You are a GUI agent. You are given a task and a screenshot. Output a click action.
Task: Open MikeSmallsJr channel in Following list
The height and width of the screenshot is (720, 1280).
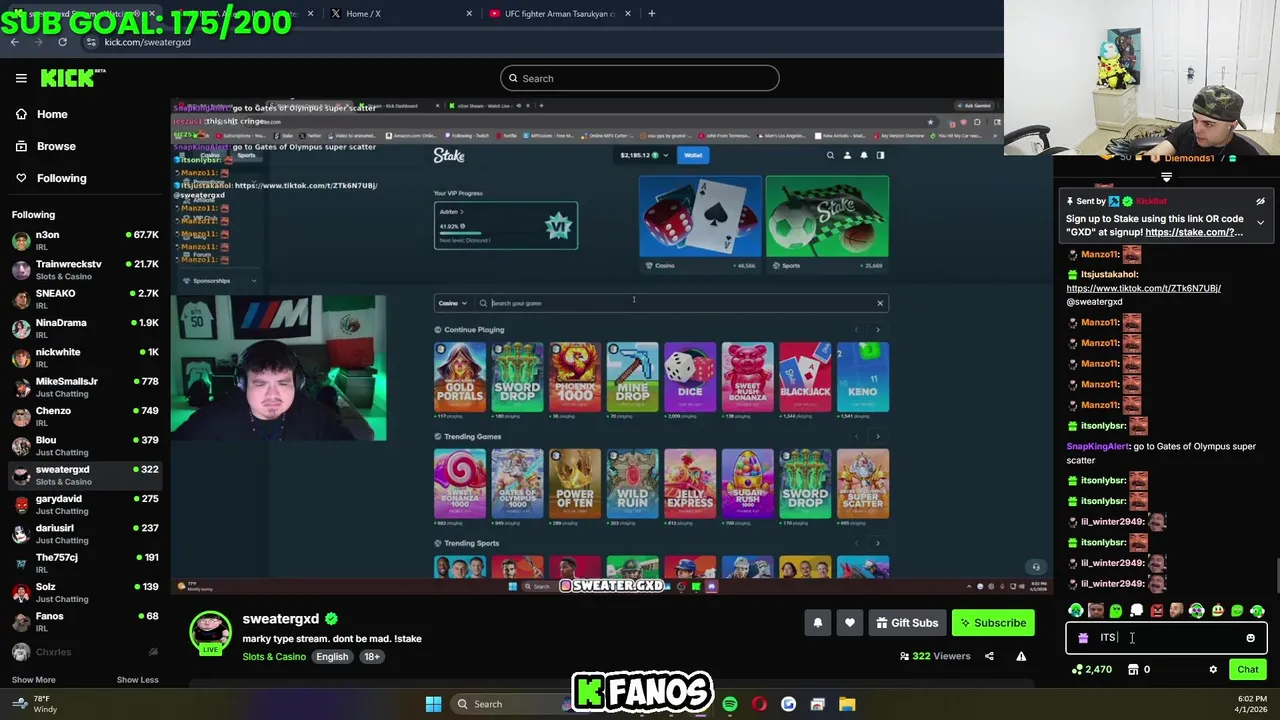[85, 387]
